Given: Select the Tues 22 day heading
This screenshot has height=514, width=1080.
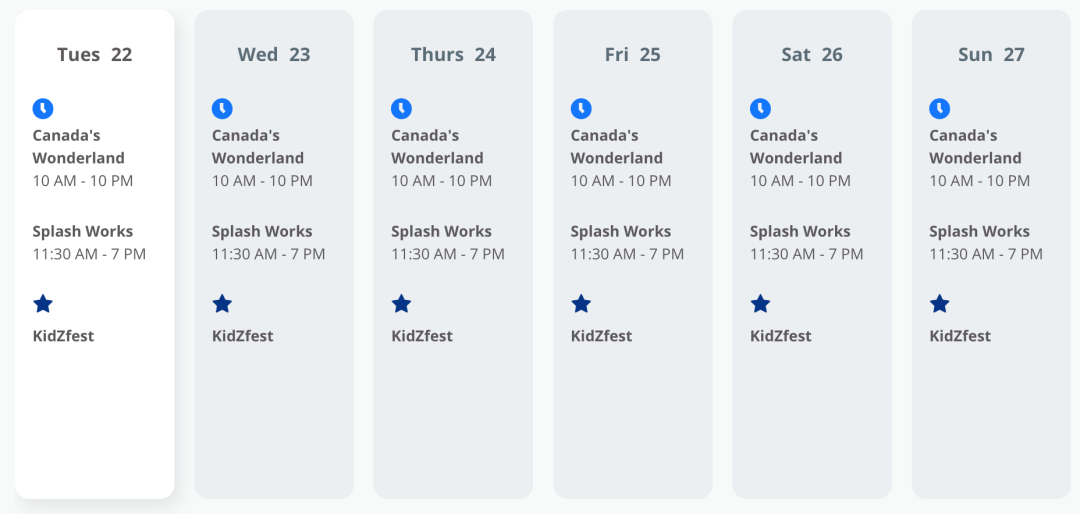Looking at the screenshot, I should tap(94, 54).
